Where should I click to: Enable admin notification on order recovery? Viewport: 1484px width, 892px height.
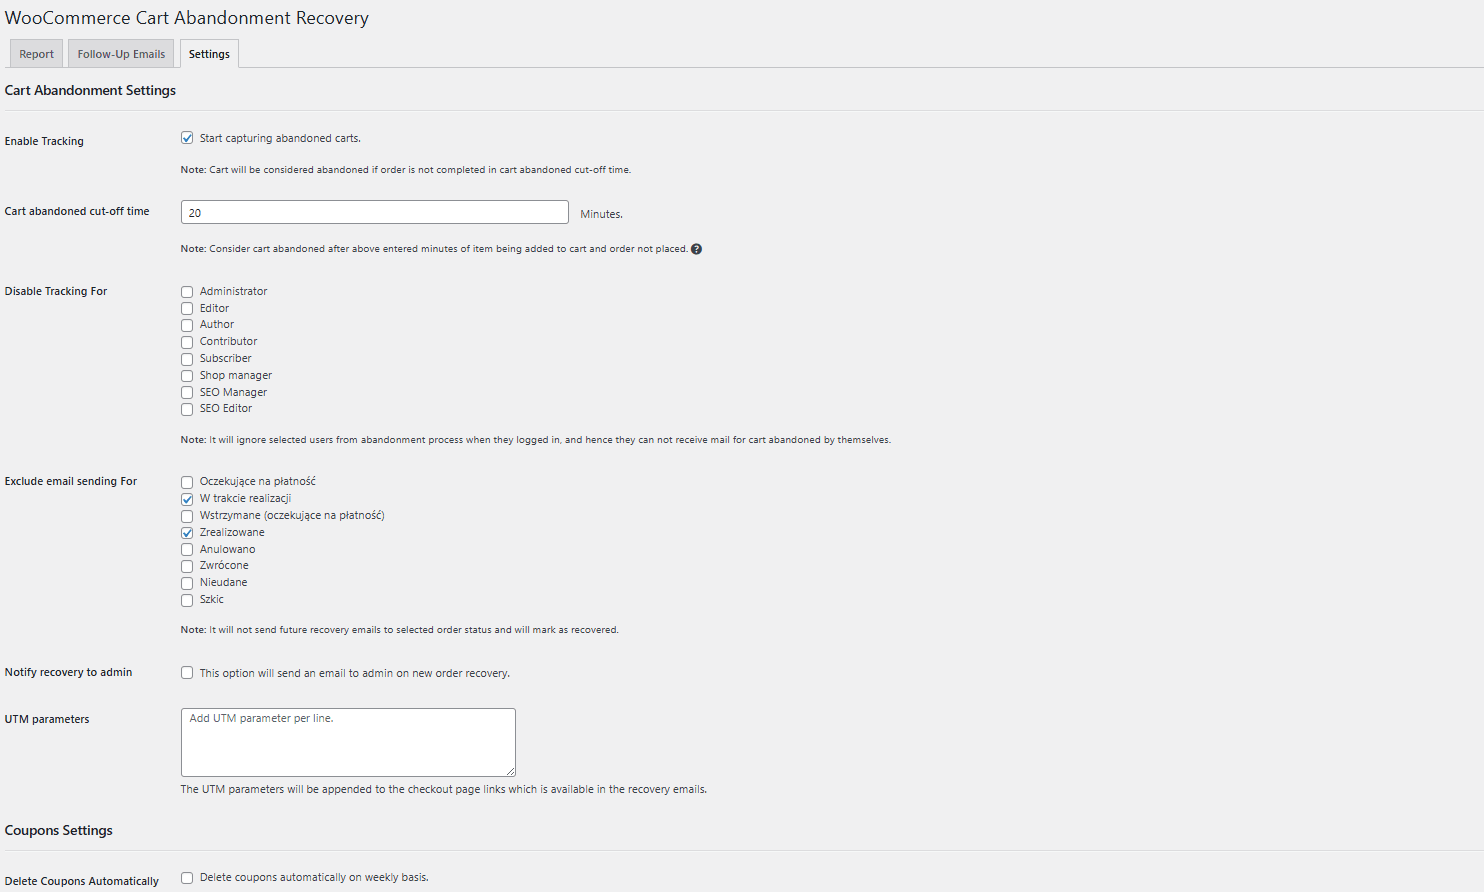point(187,672)
